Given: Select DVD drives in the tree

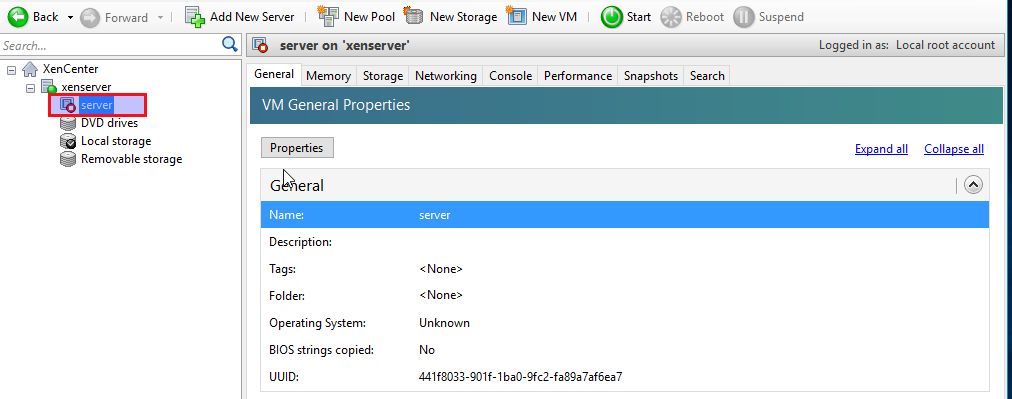Looking at the screenshot, I should coord(109,123).
